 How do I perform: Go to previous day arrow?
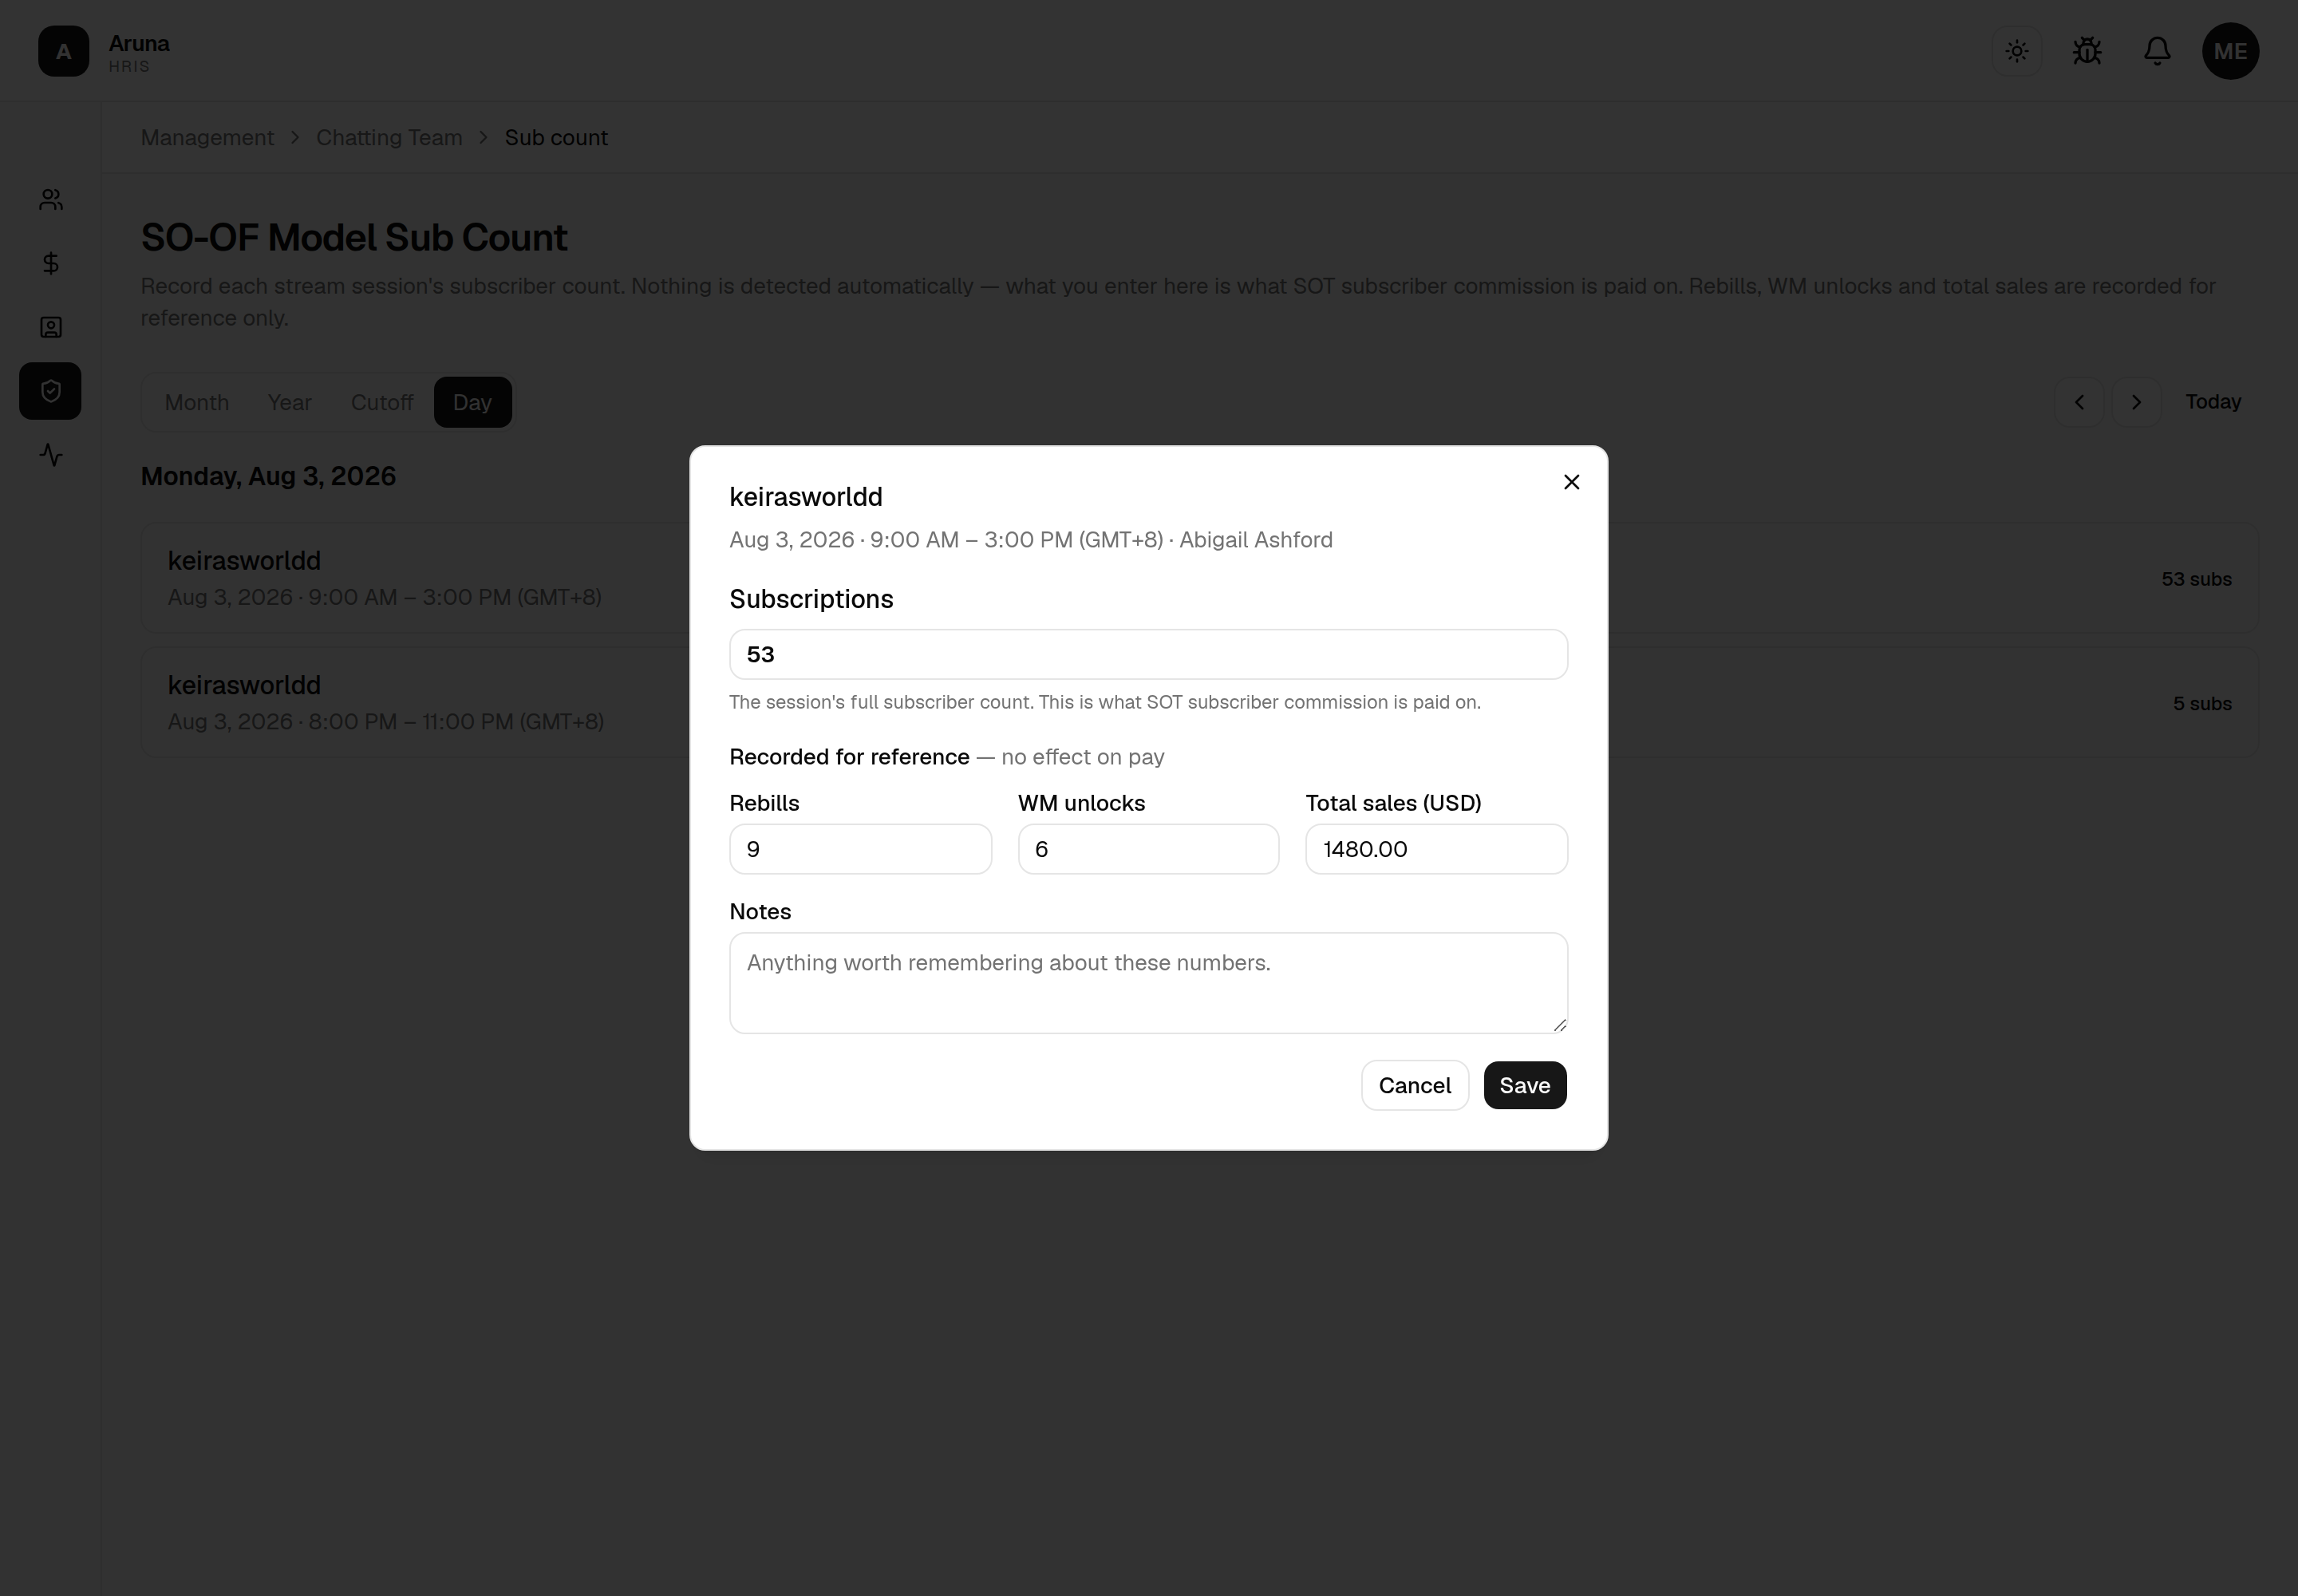2079,402
